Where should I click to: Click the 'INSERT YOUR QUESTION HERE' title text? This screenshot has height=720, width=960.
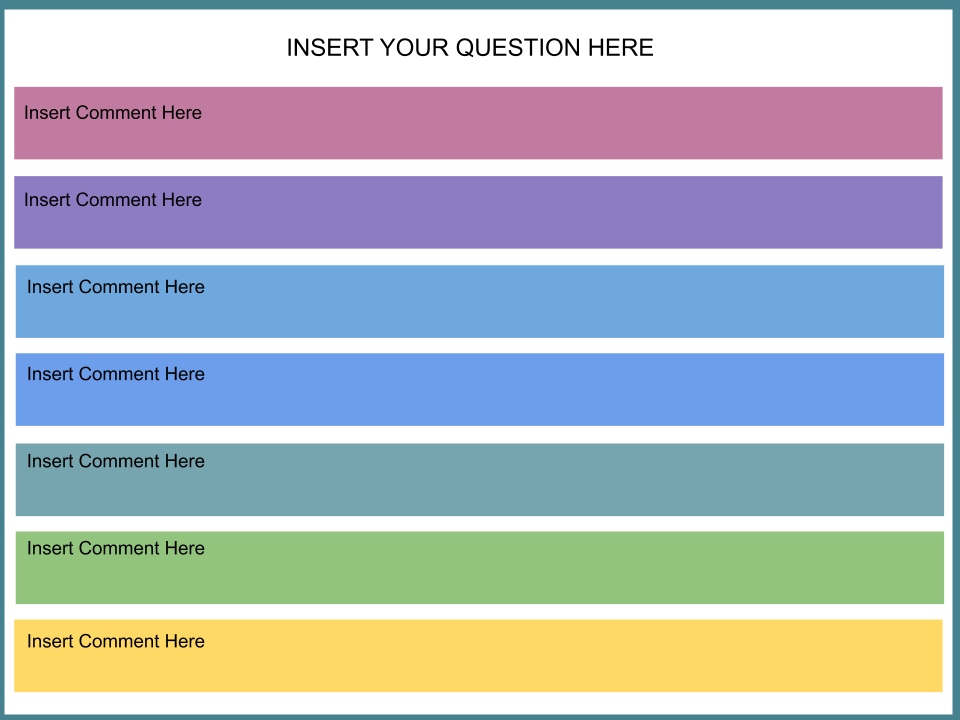coord(470,47)
